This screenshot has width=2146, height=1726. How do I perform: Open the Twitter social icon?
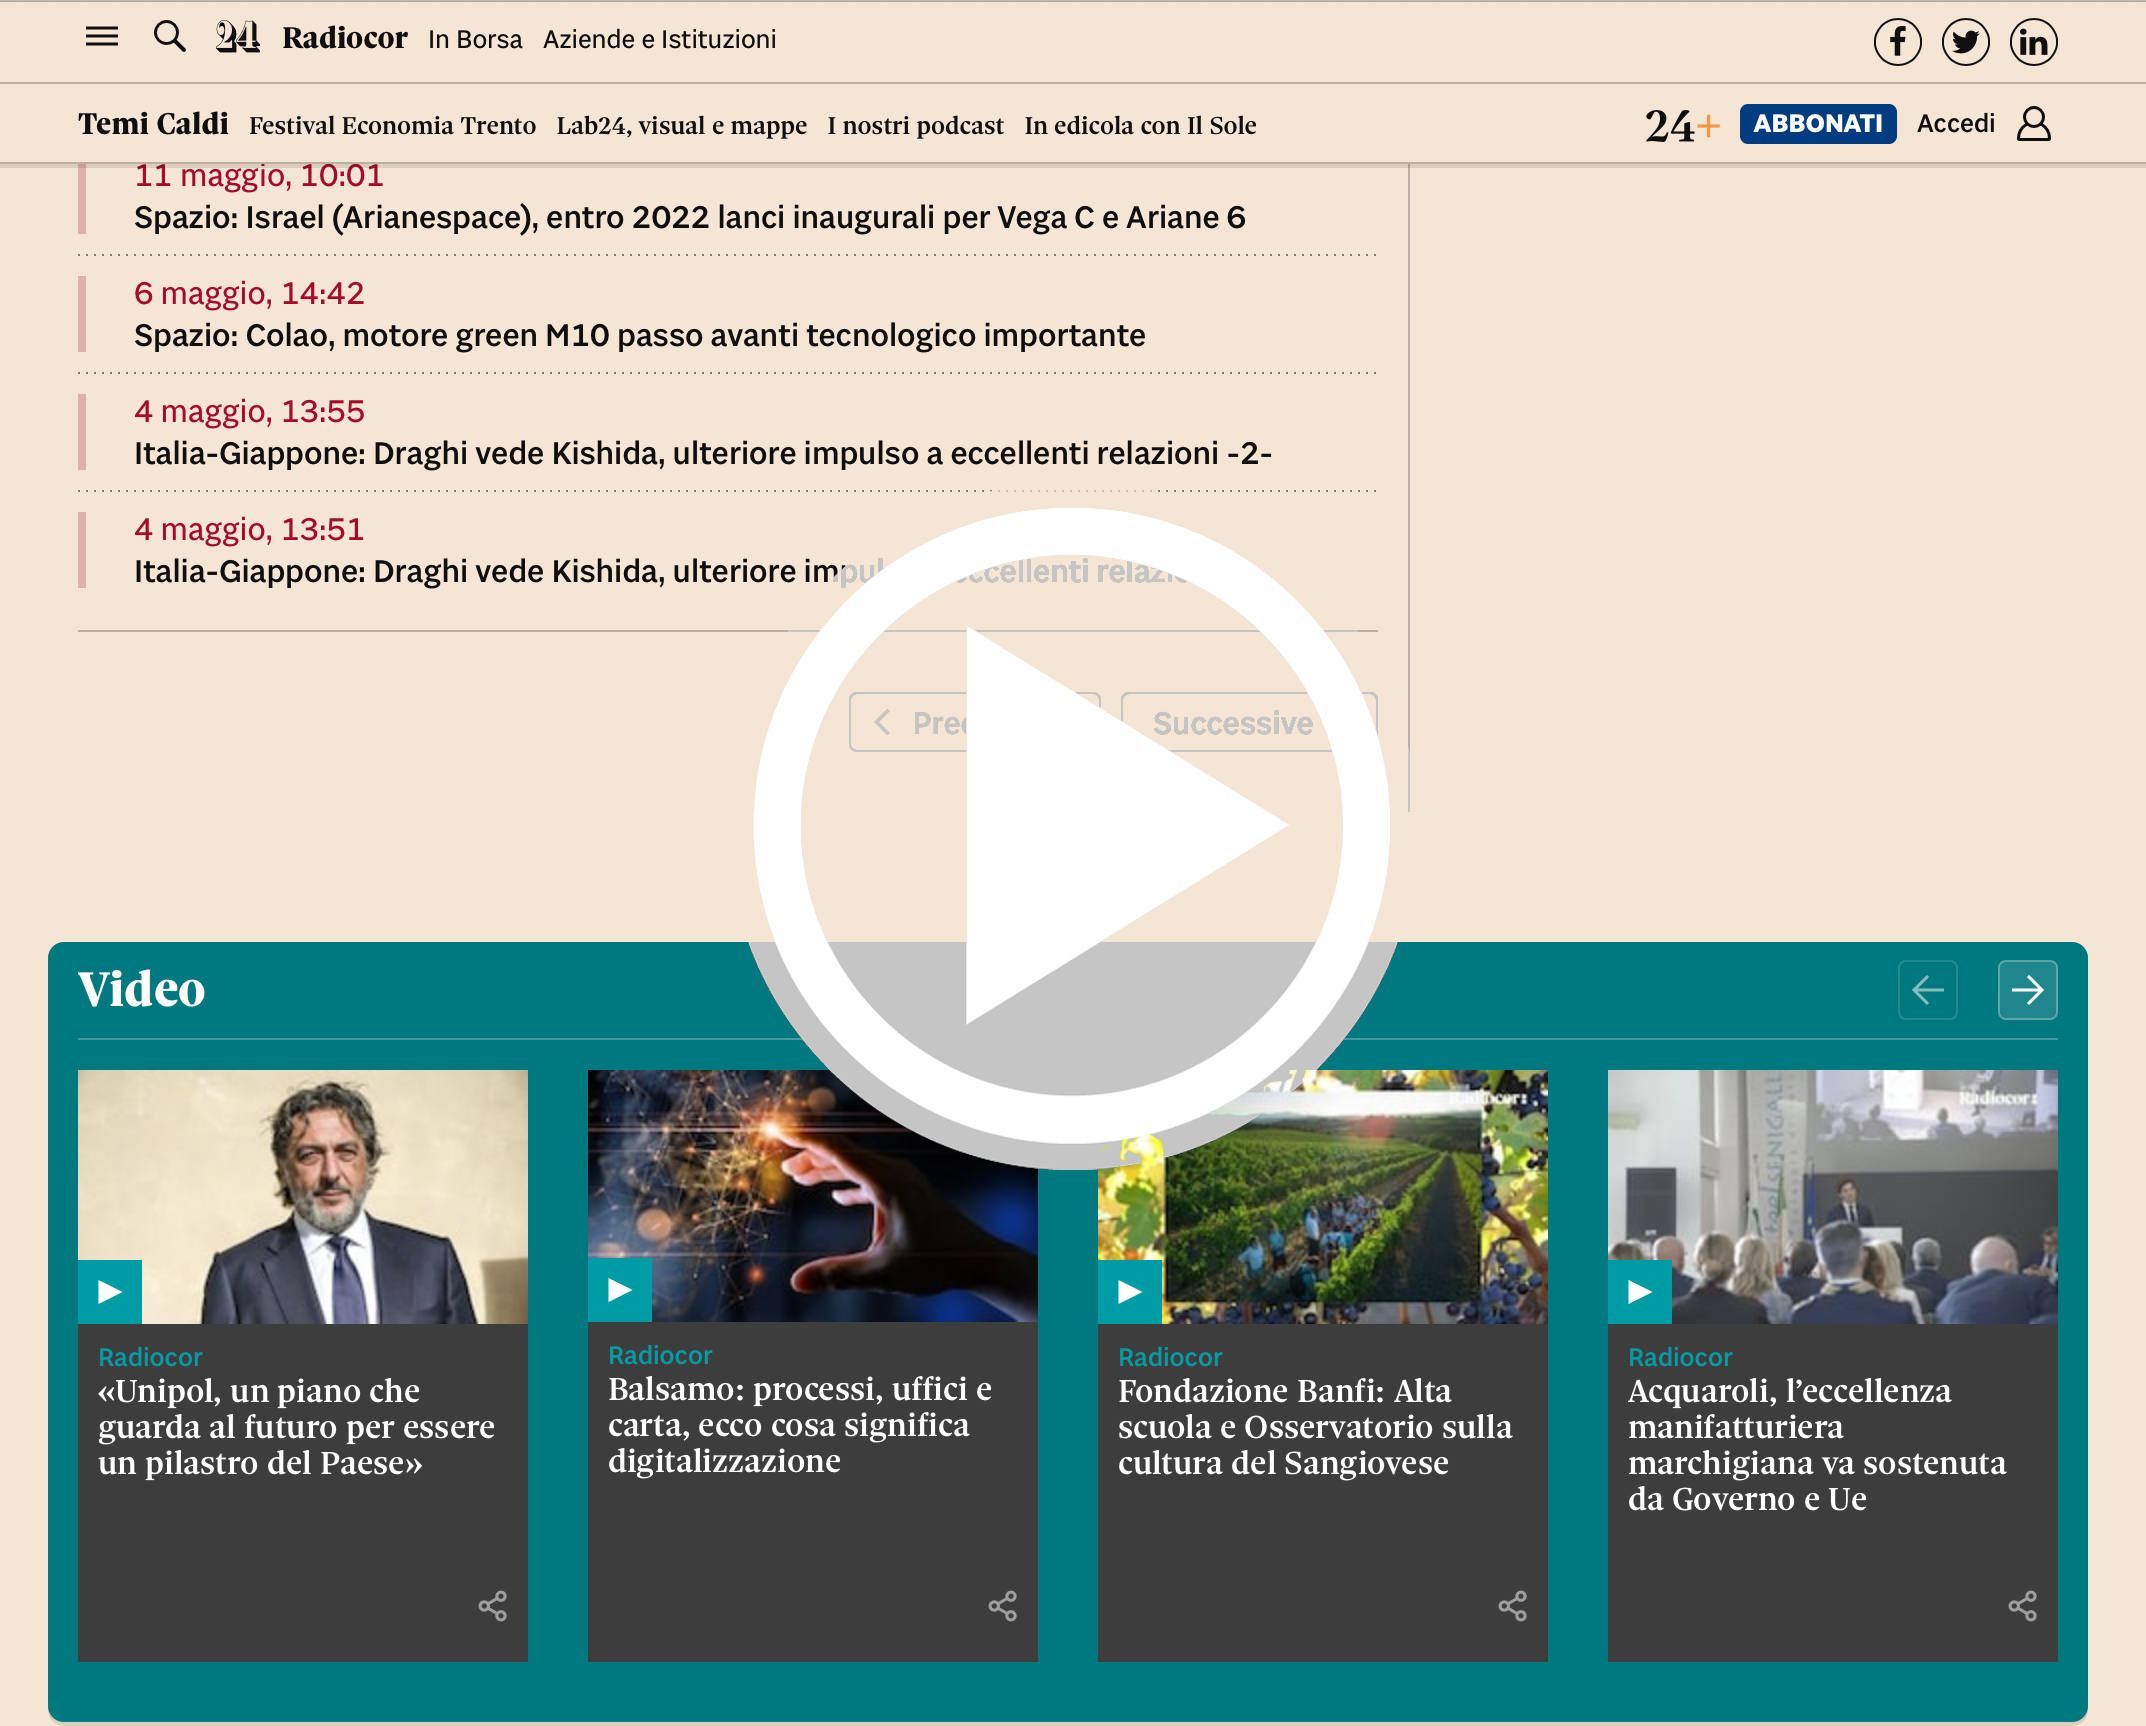(1965, 42)
